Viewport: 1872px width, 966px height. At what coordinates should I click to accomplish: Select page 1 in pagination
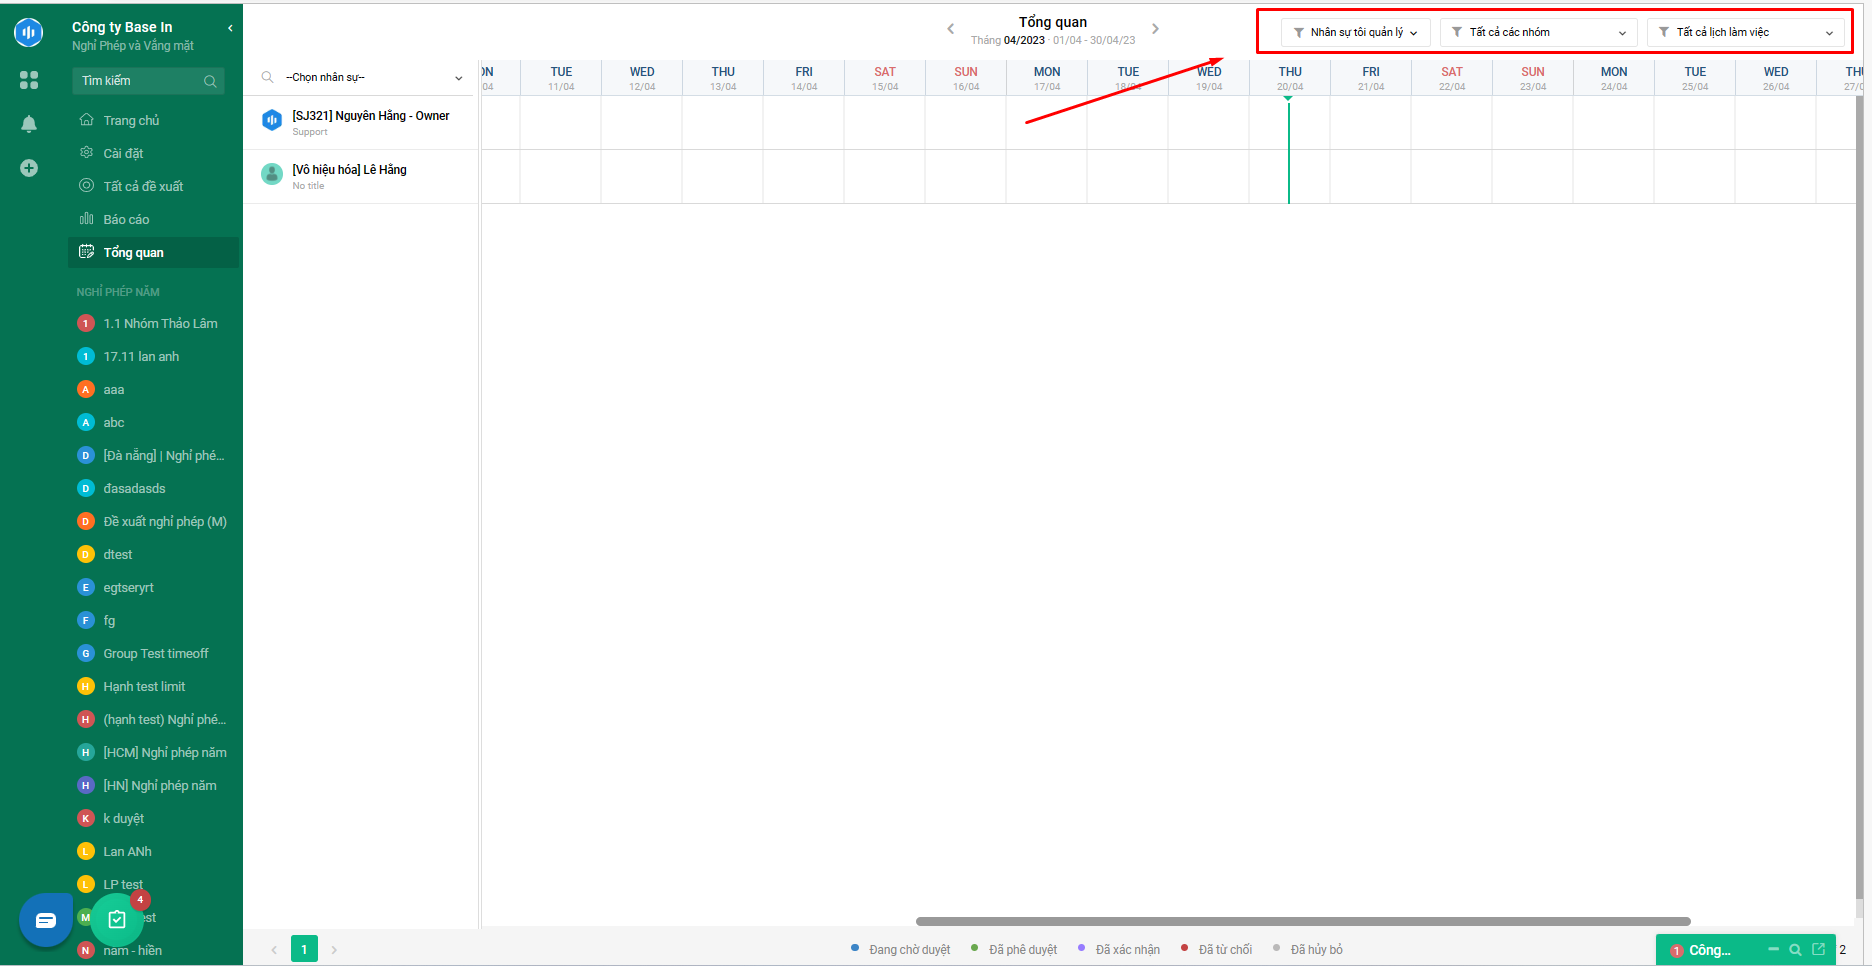[304, 949]
